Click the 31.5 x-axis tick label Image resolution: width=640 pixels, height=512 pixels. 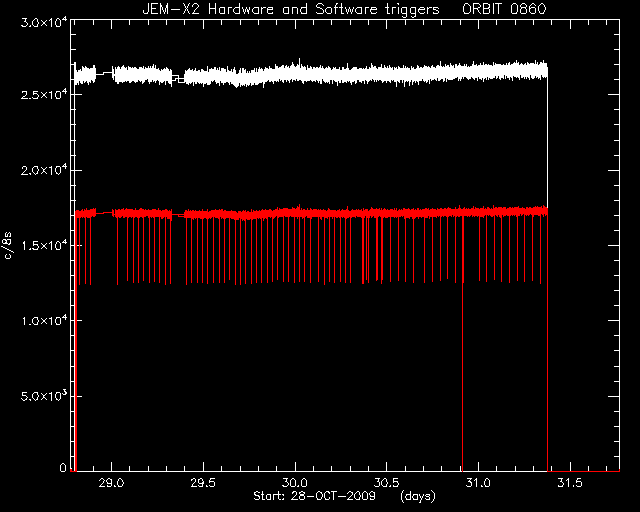(x=569, y=483)
